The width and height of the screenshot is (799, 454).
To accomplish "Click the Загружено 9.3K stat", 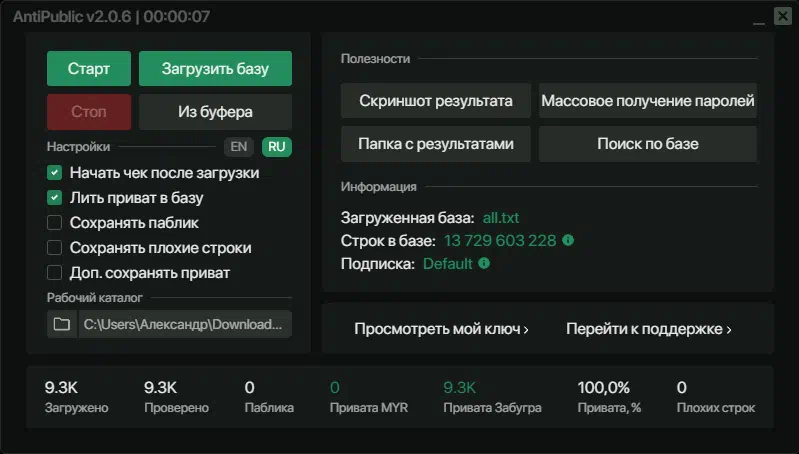I will [x=76, y=397].
